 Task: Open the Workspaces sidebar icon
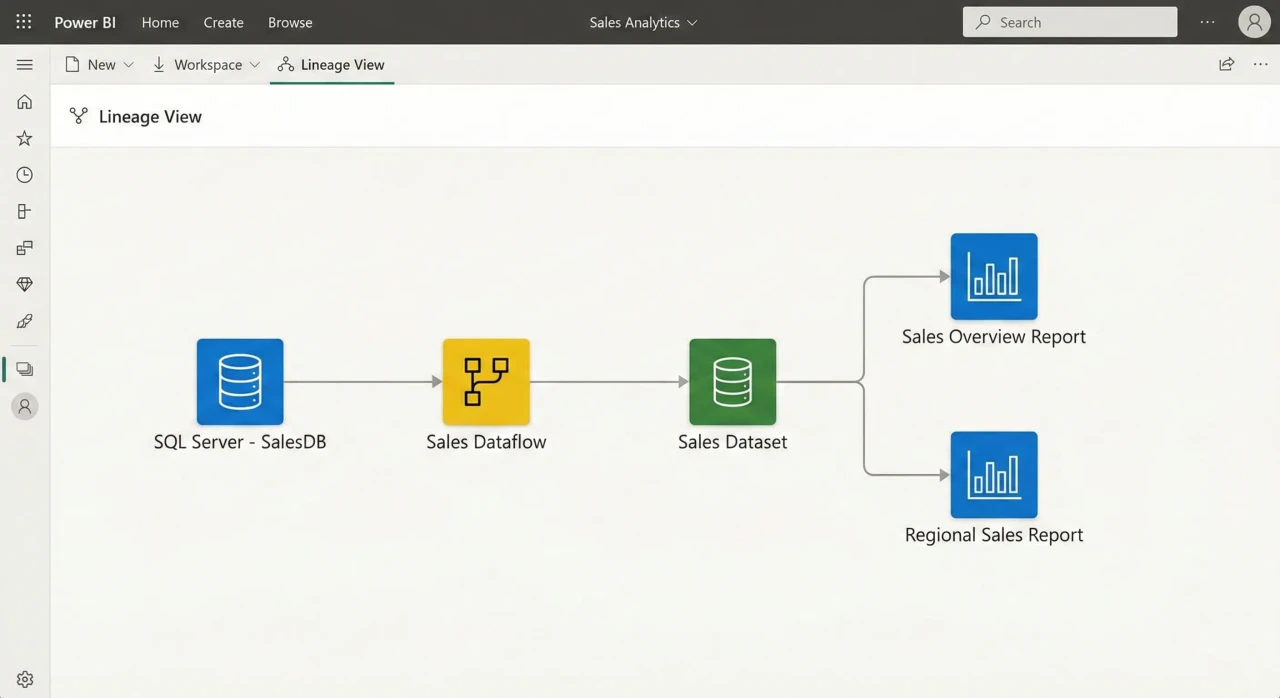click(x=25, y=369)
